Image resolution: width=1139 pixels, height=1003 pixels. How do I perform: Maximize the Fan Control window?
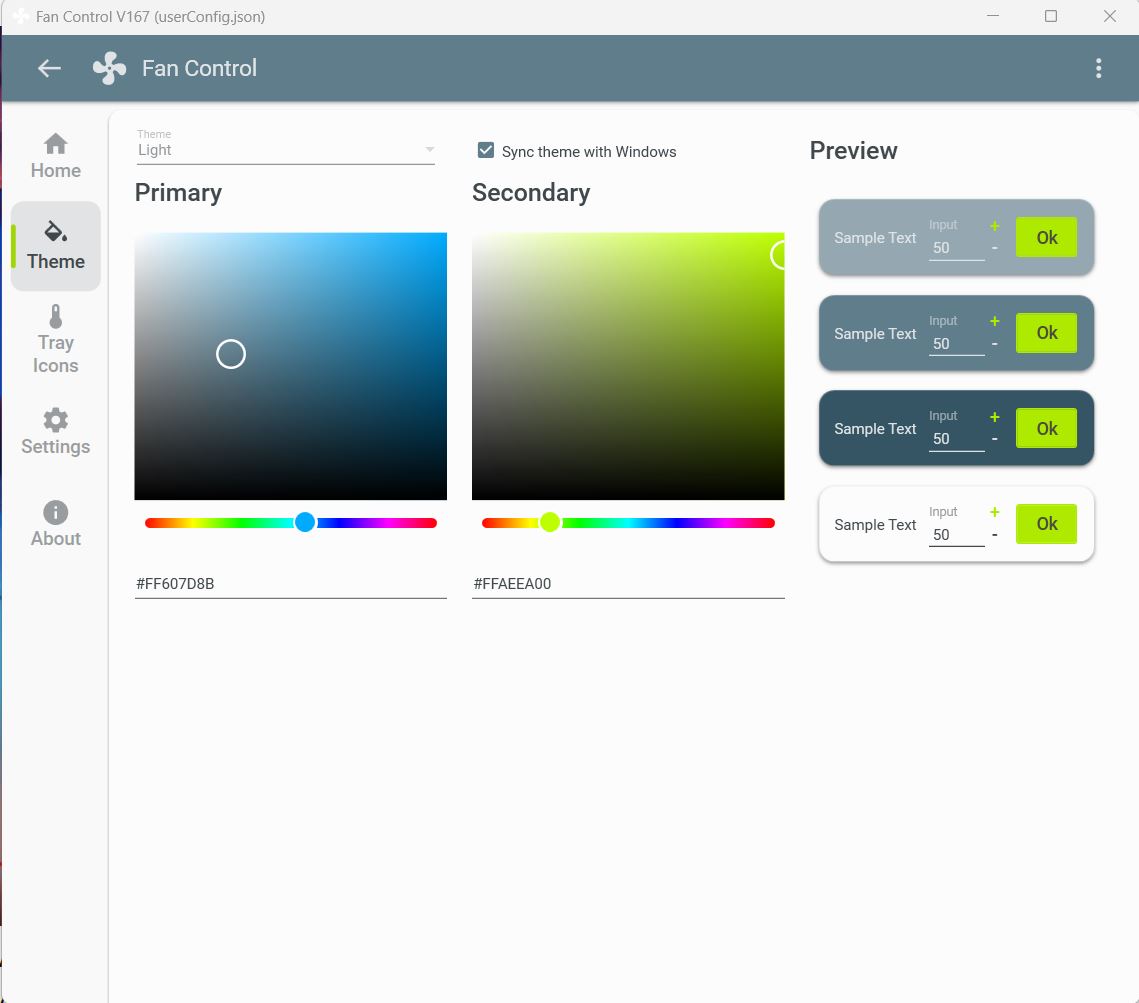(1050, 16)
